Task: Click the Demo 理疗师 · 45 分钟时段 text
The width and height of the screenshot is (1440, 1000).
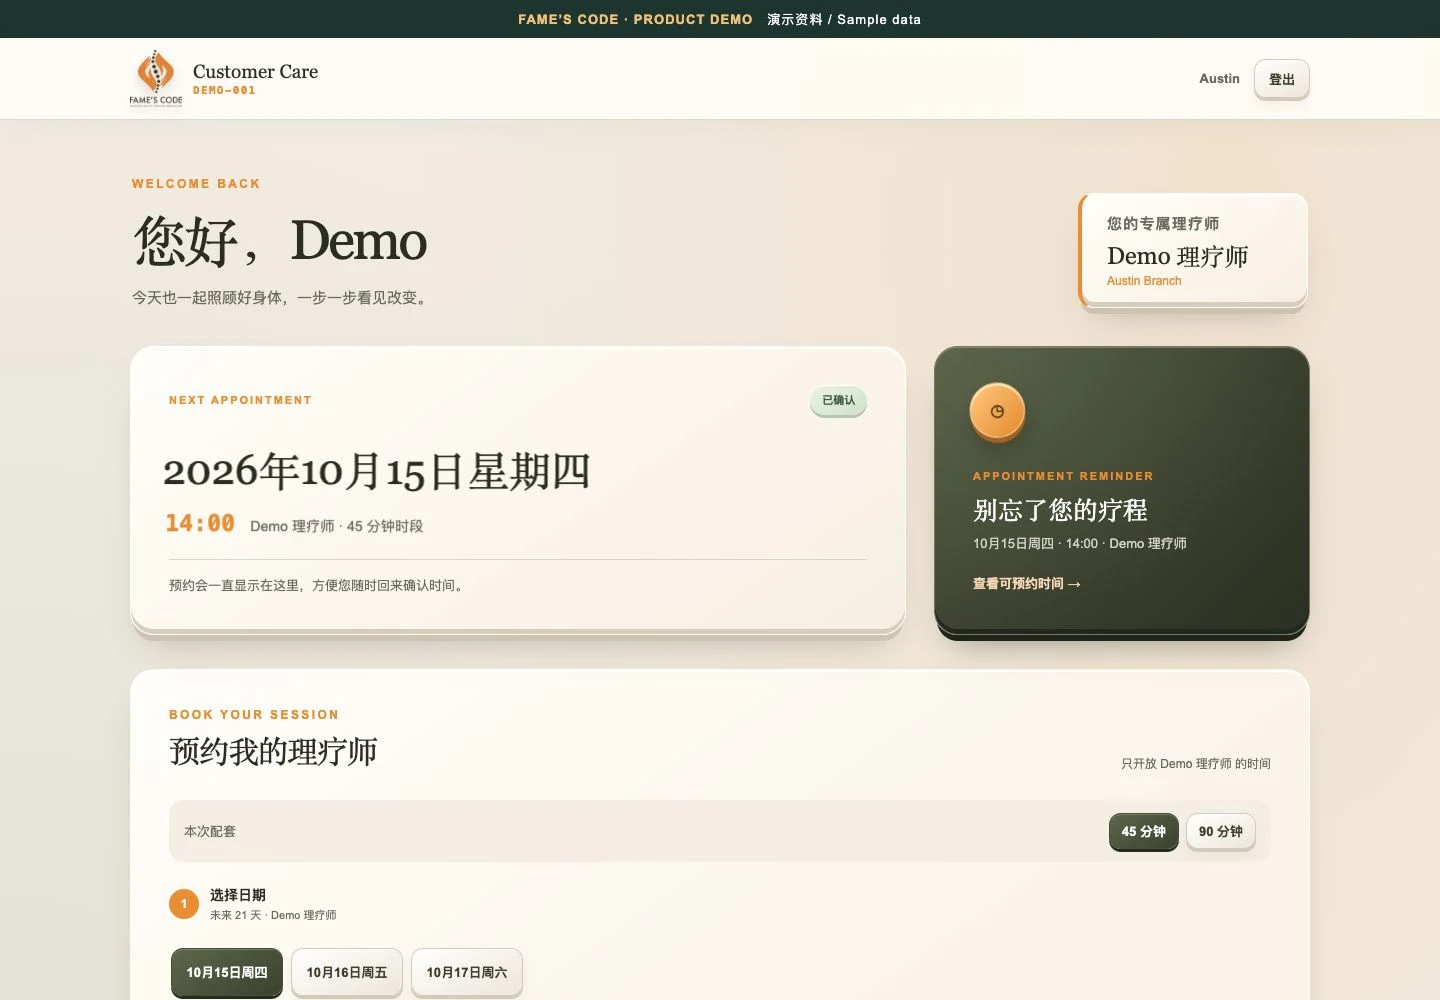Action: [x=336, y=526]
